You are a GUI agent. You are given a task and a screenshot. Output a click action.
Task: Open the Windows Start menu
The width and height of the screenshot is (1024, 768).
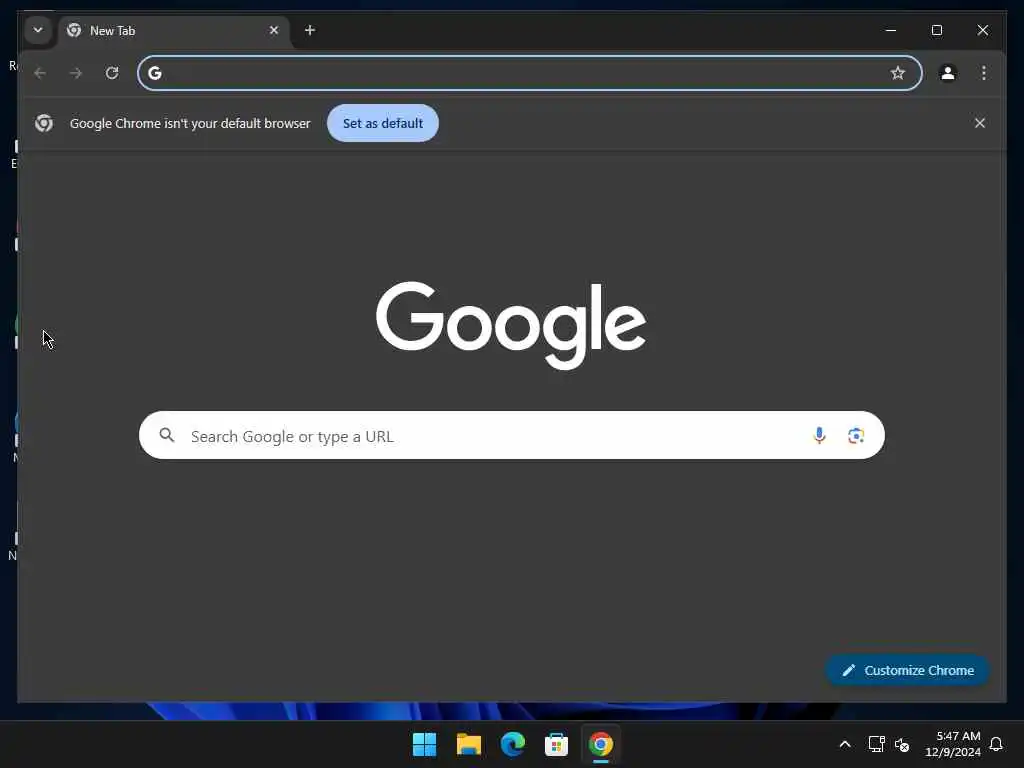424,744
